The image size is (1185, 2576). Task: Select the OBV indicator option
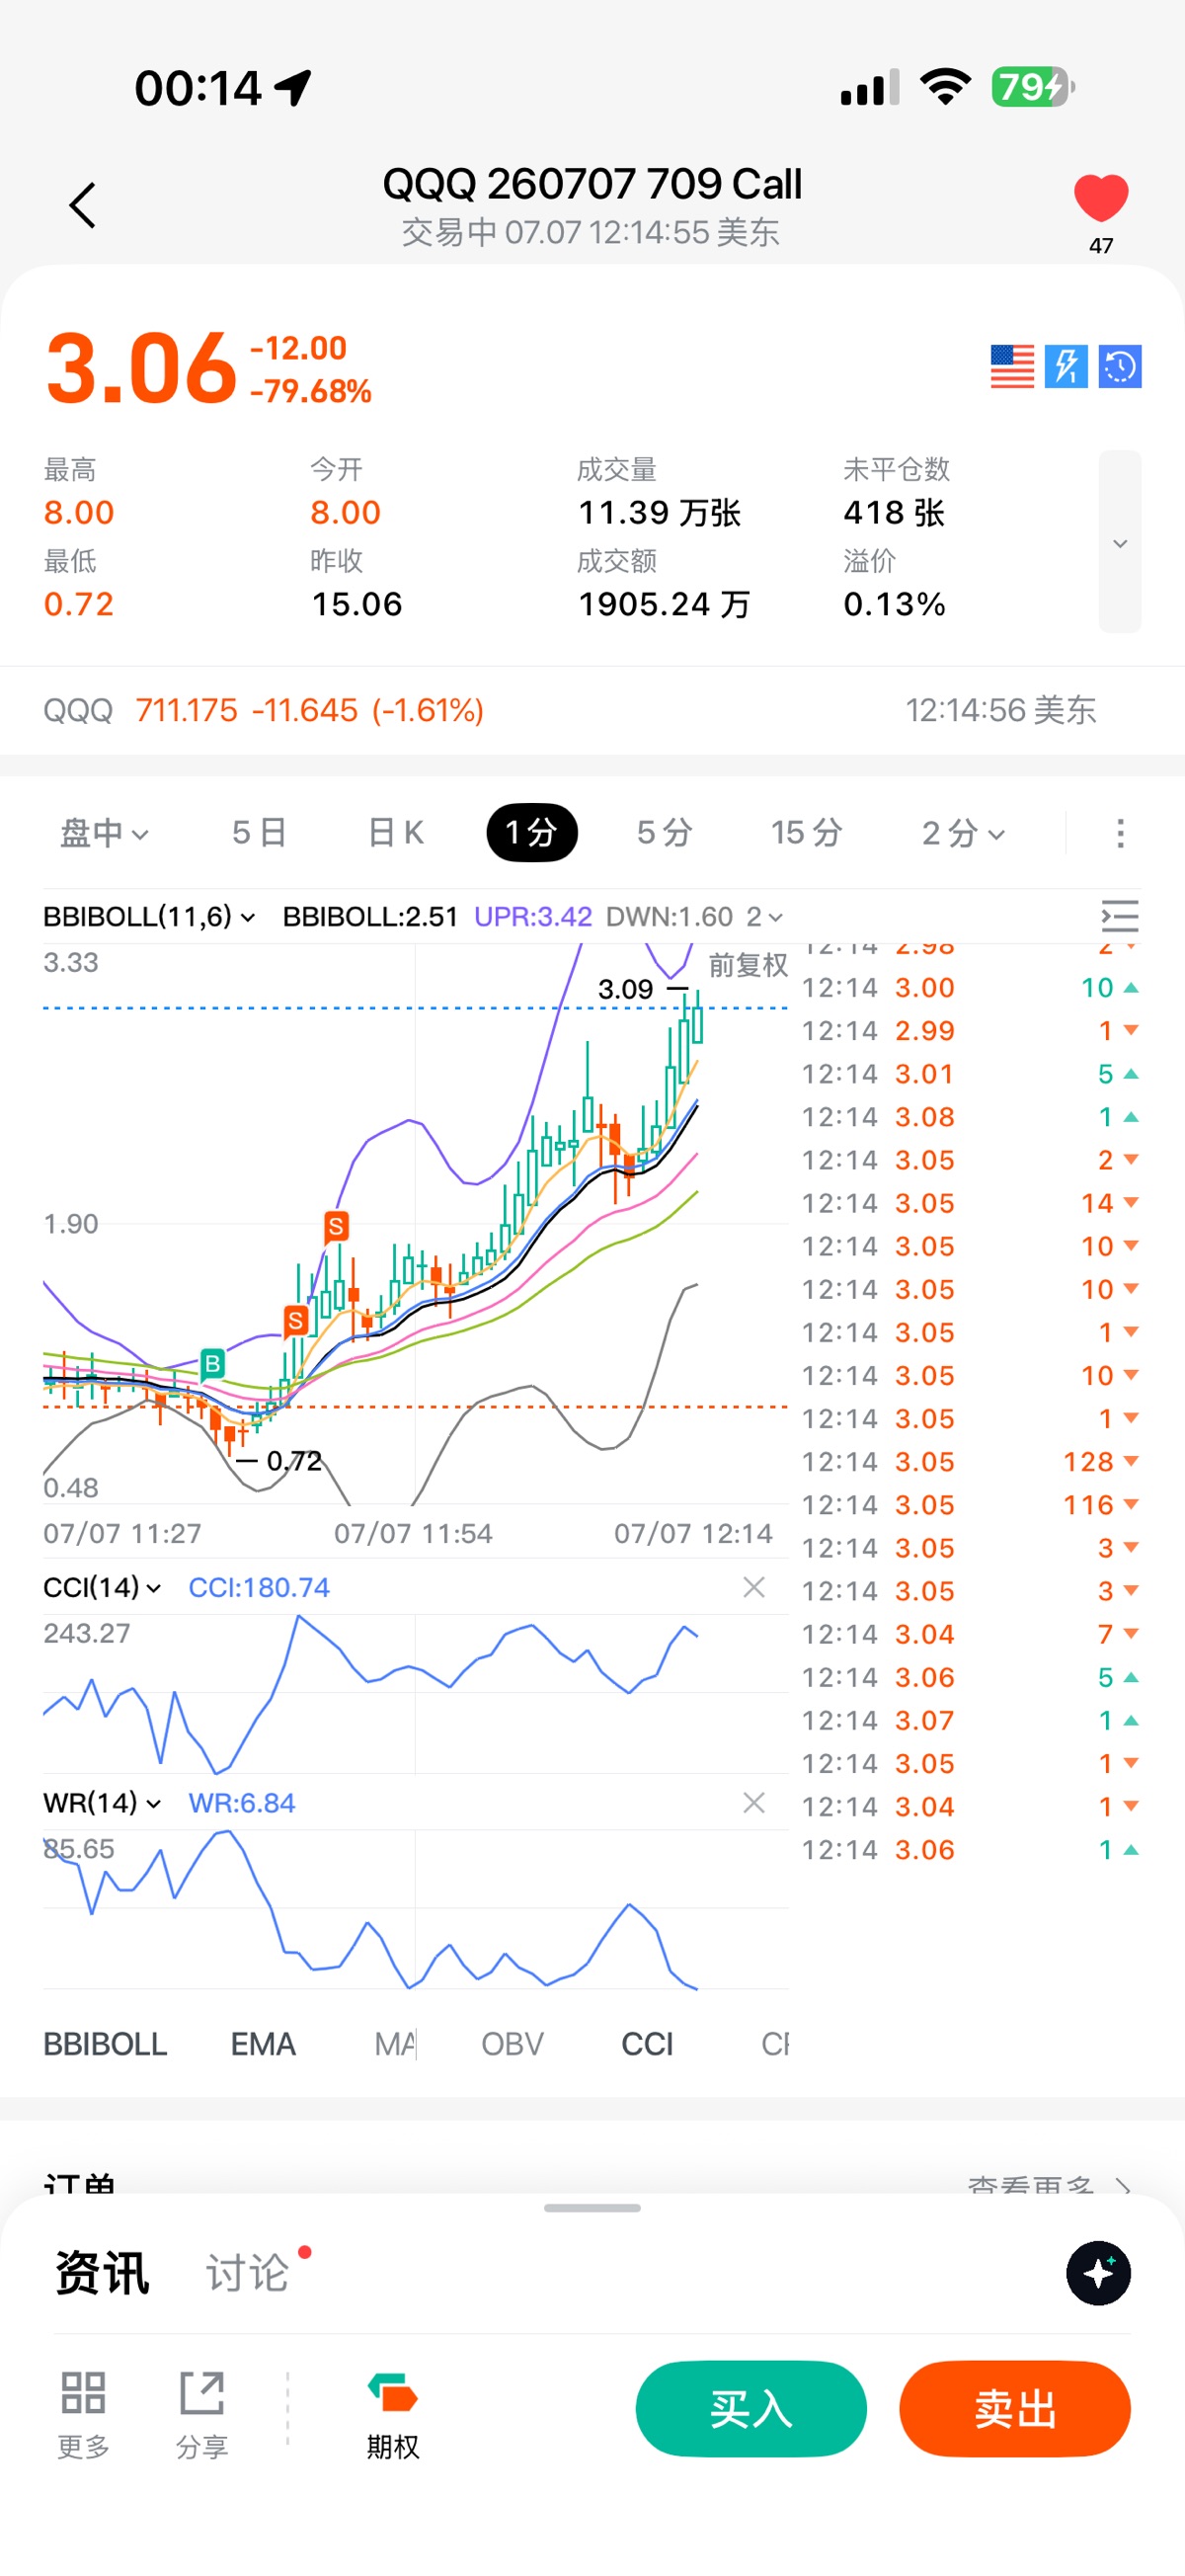click(512, 2044)
